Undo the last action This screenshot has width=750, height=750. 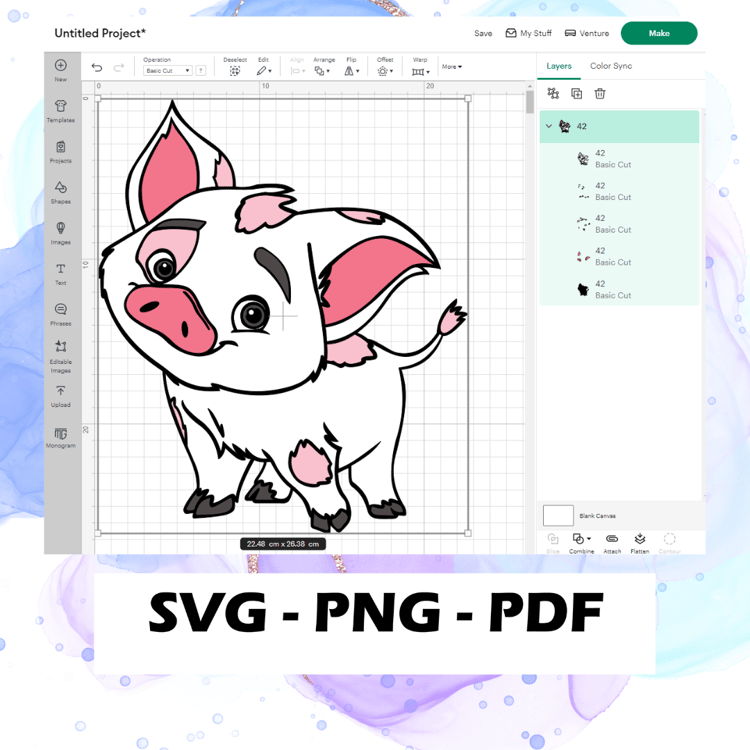click(x=97, y=67)
